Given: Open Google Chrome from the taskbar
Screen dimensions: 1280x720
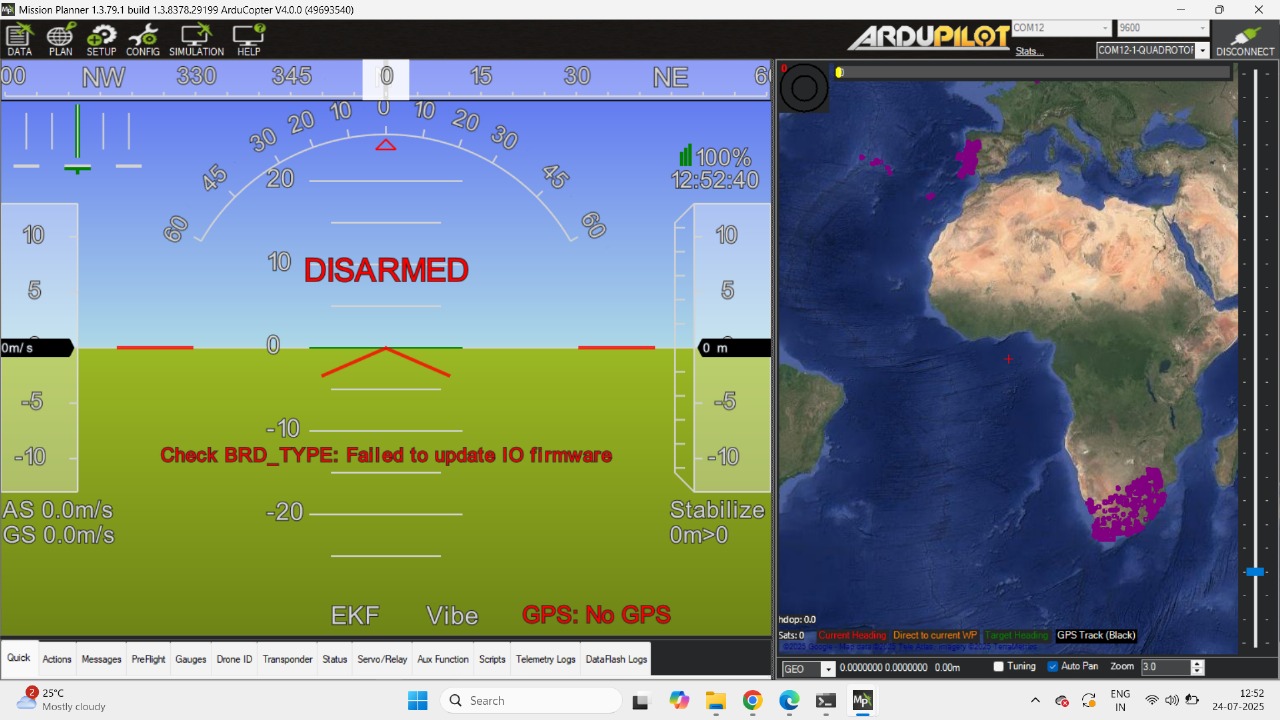Looking at the screenshot, I should point(752,701).
